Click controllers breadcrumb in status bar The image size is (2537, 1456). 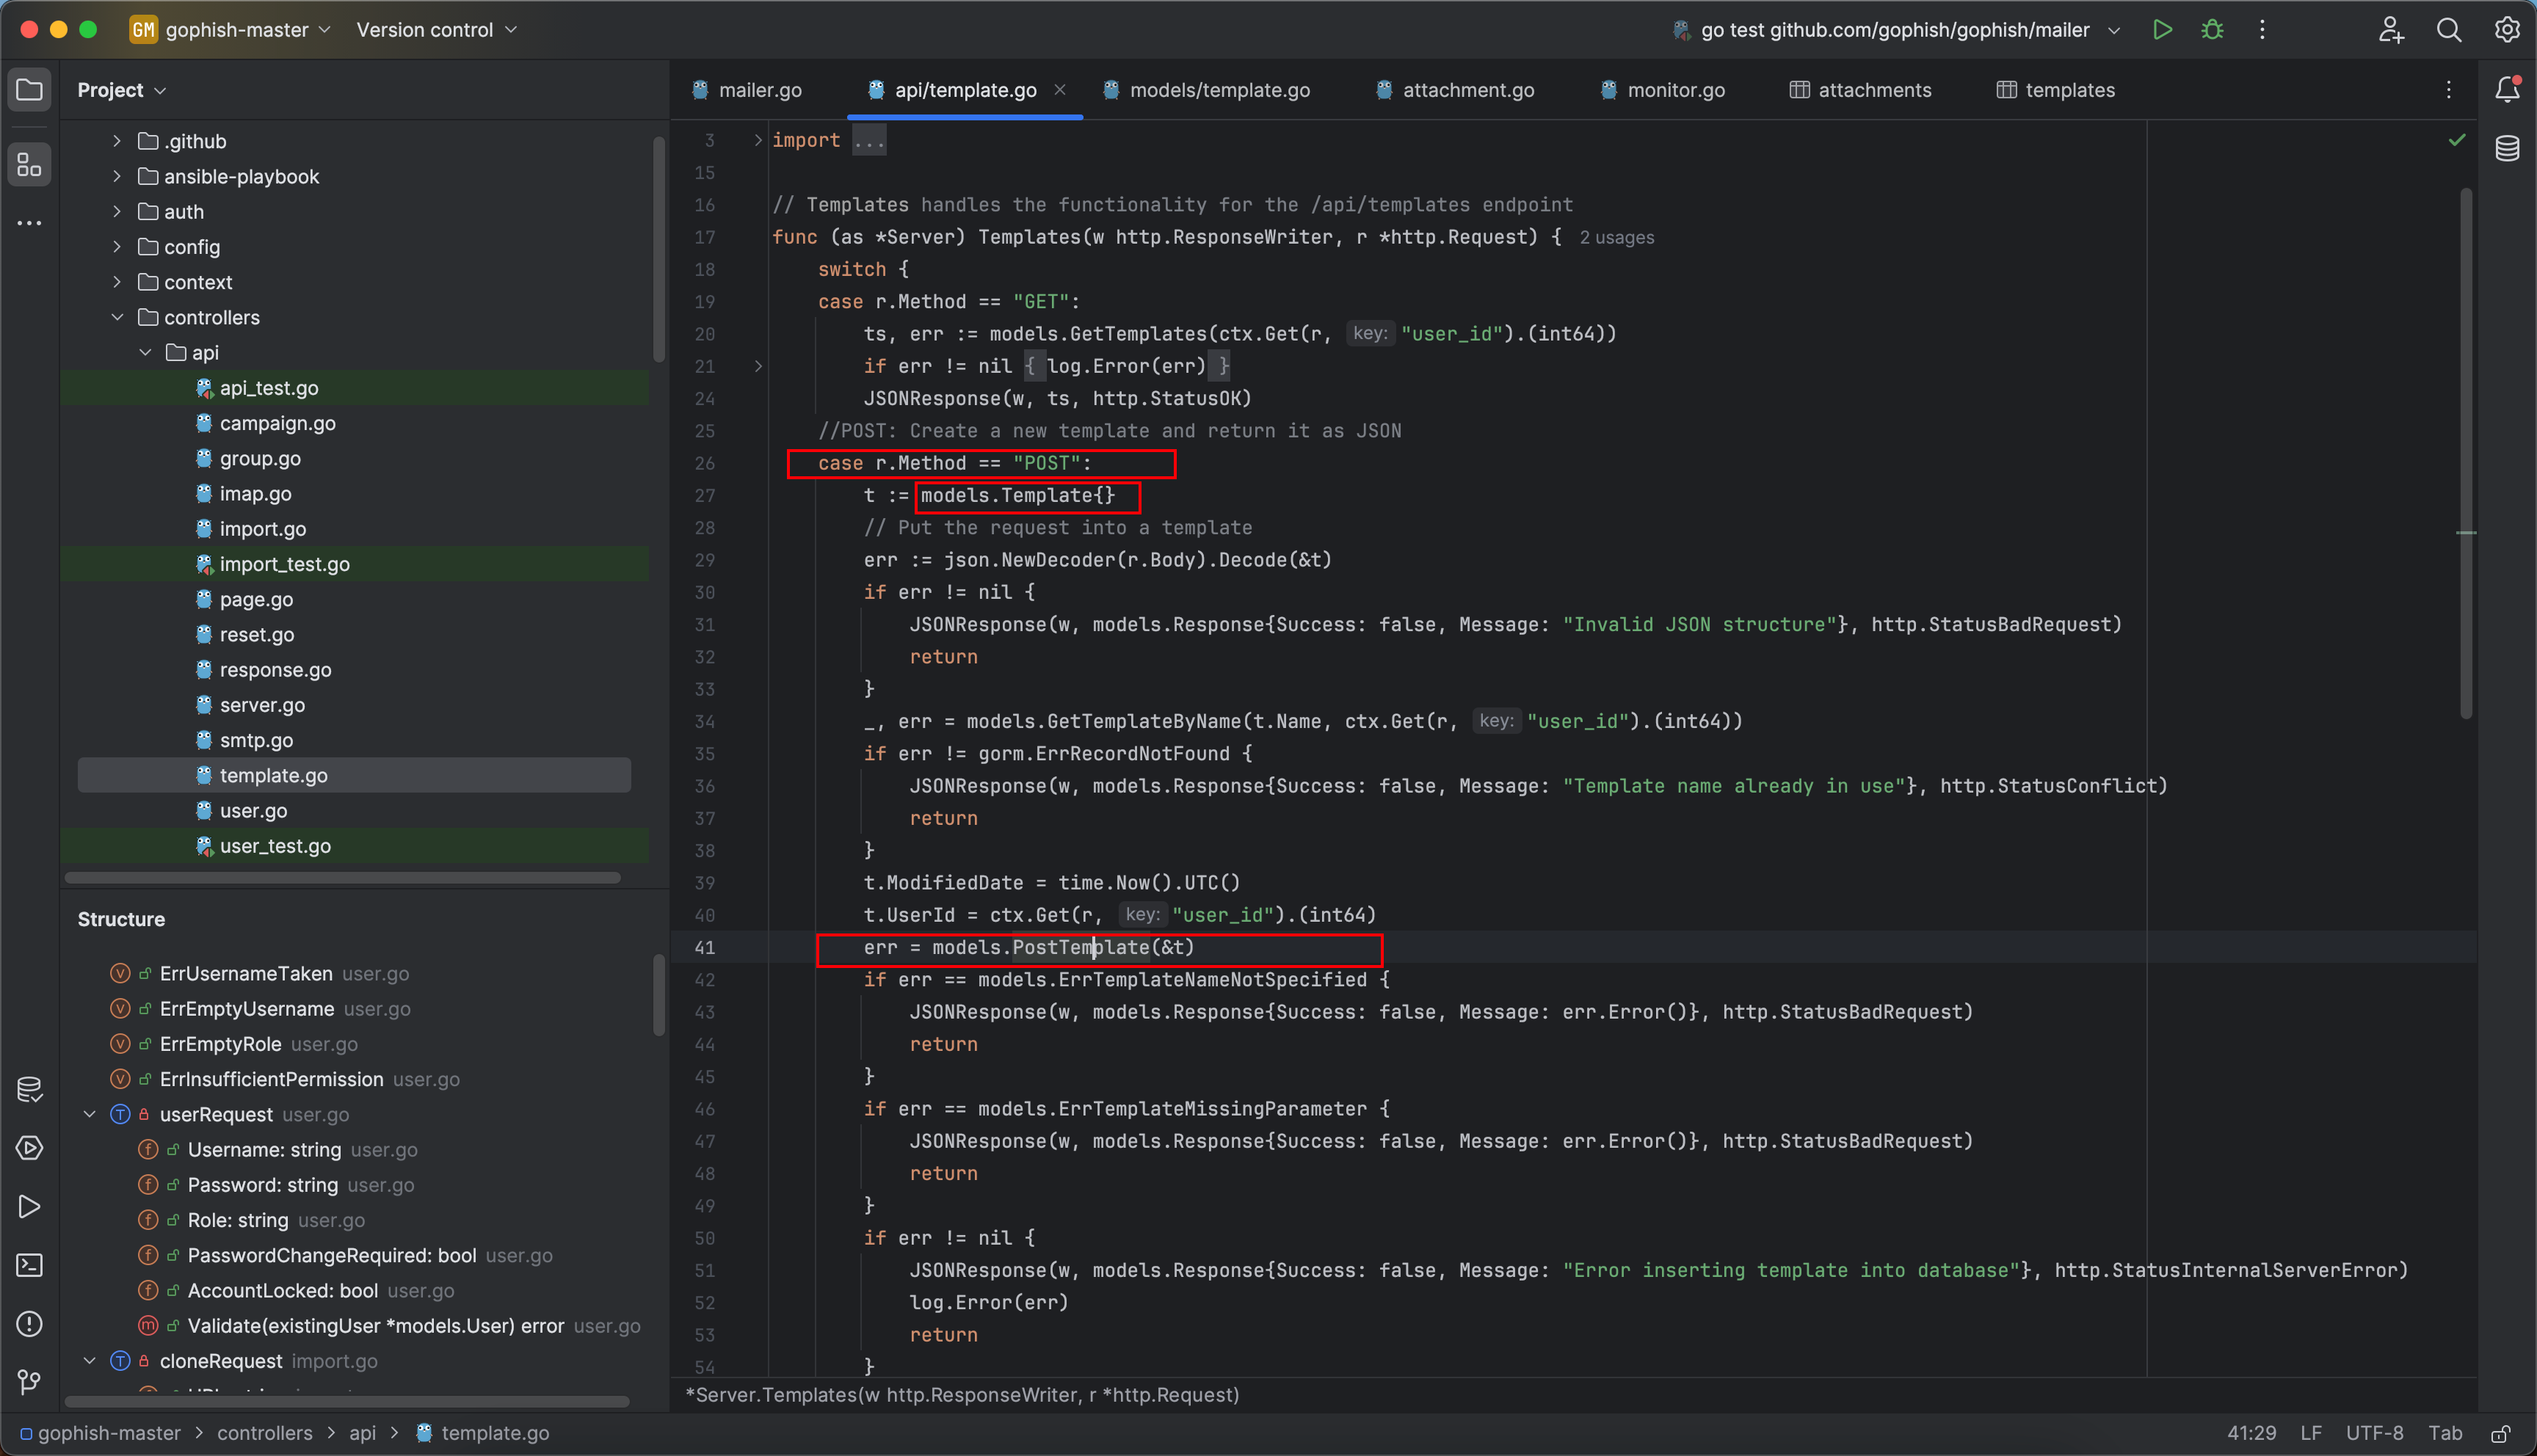(264, 1433)
